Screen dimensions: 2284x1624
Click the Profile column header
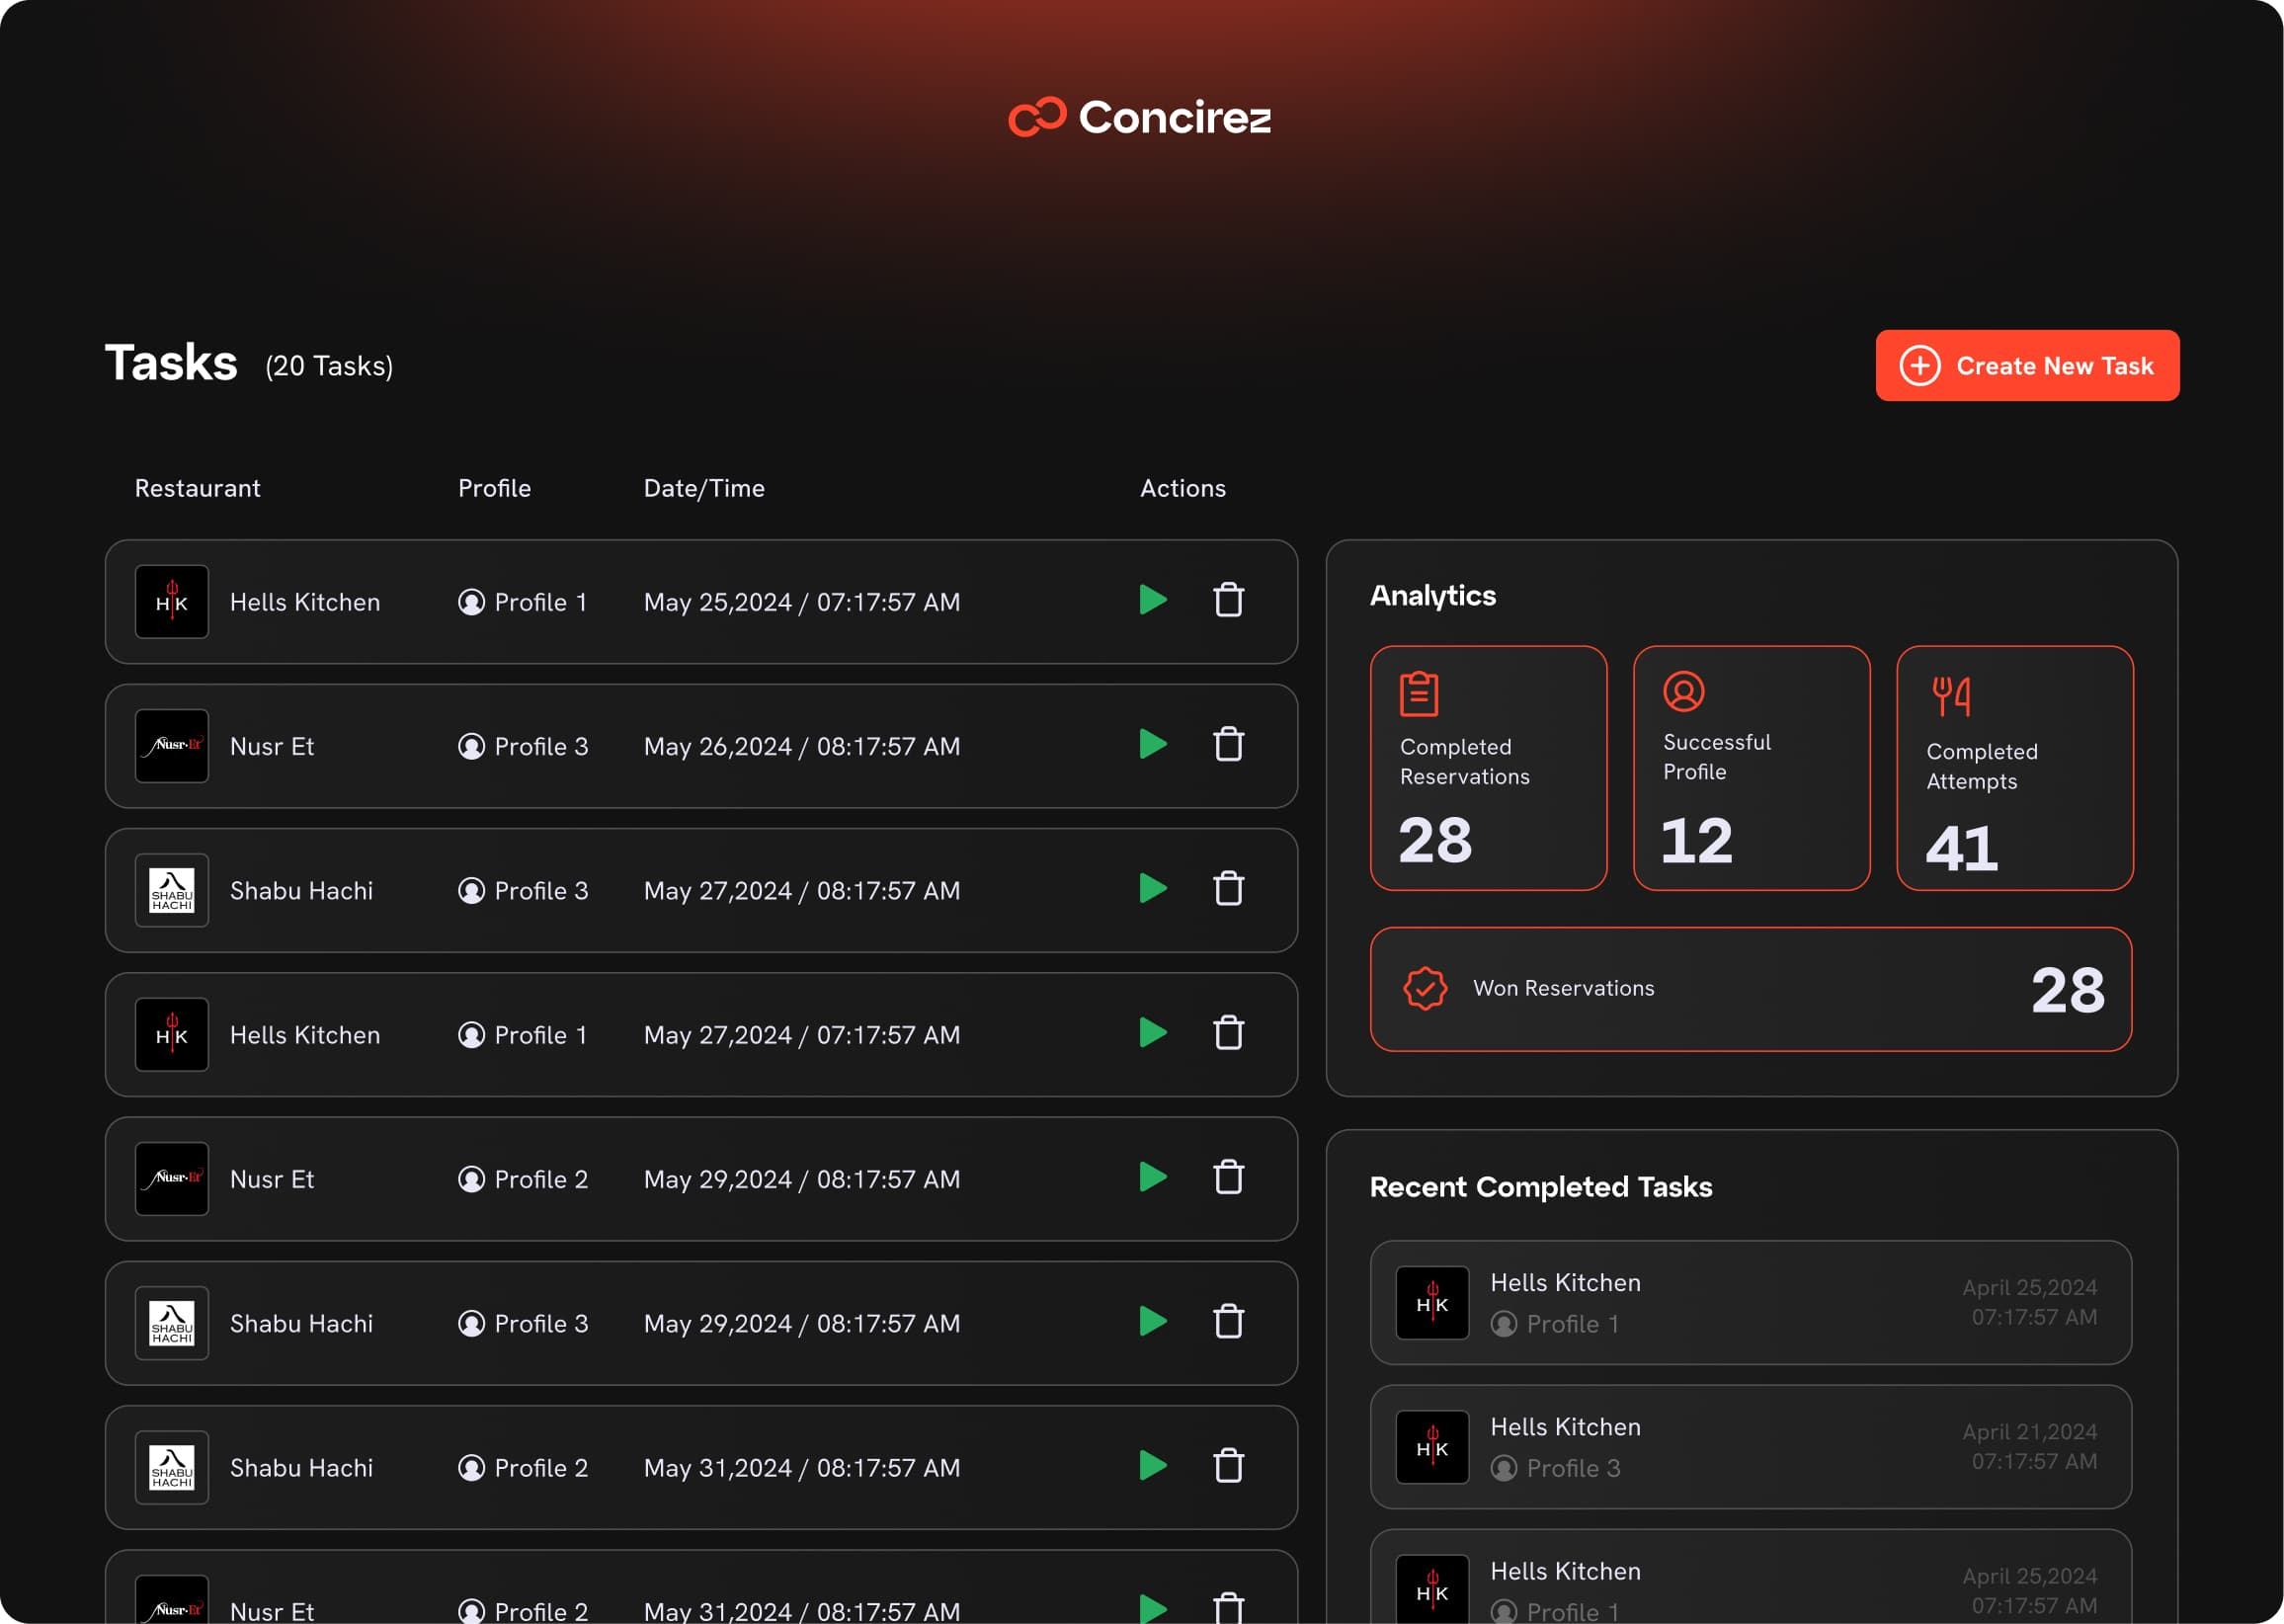point(494,488)
